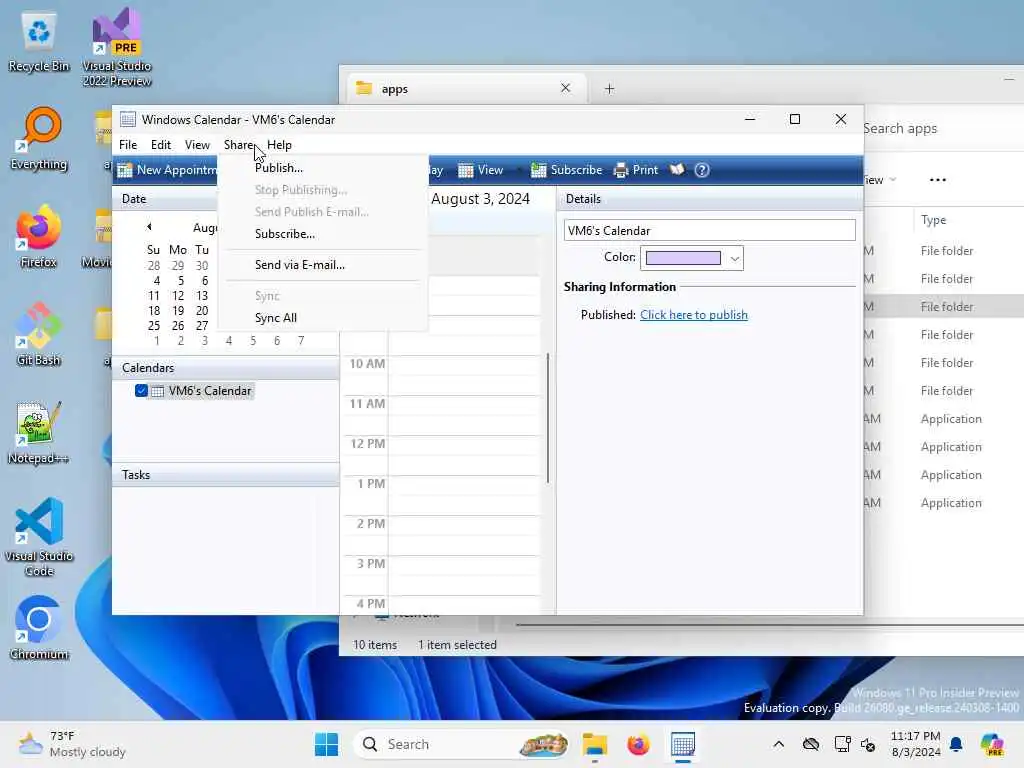
Task: Click the 10 AM time slot
Action: [x=464, y=375]
